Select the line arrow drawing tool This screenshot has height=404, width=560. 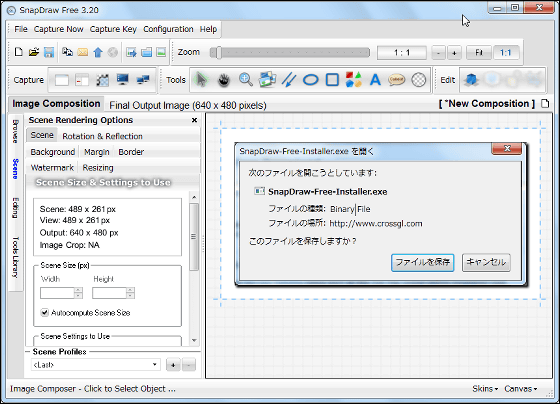[289, 80]
